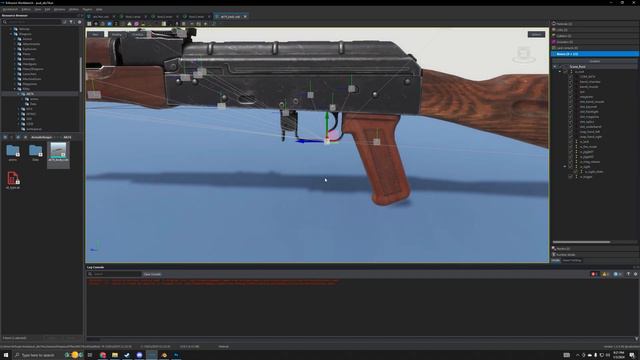This screenshot has height=360, width=640.
Task: Open the Windows menu
Action: click(60, 9)
